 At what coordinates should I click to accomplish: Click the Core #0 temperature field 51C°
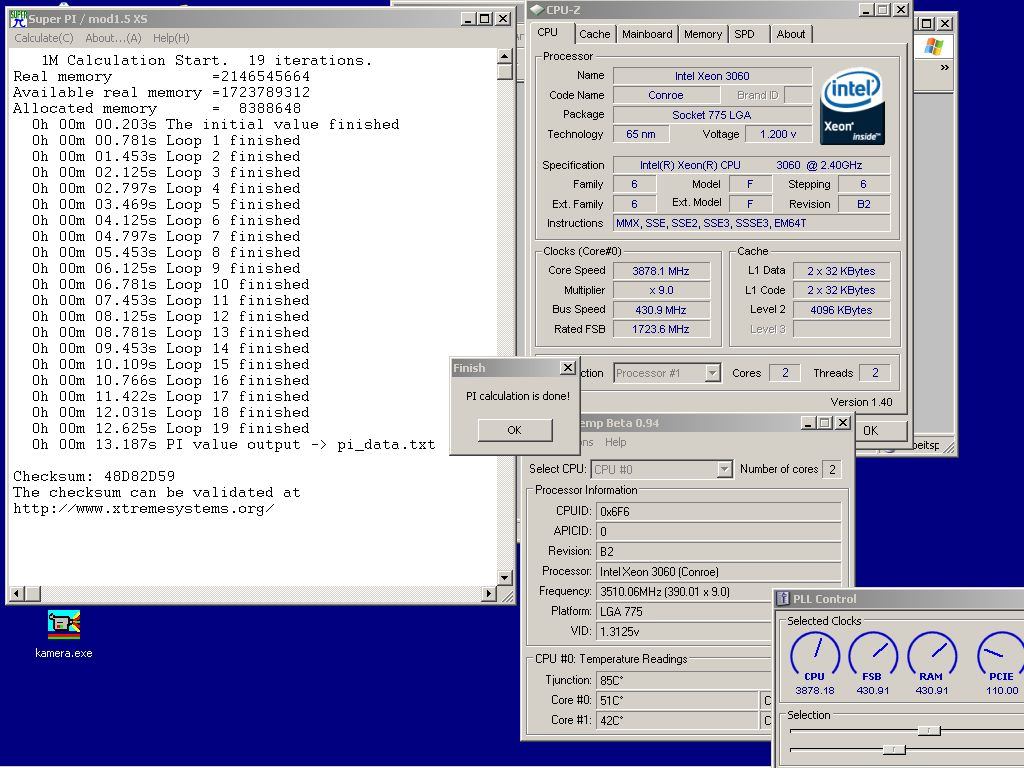pyautogui.click(x=677, y=700)
